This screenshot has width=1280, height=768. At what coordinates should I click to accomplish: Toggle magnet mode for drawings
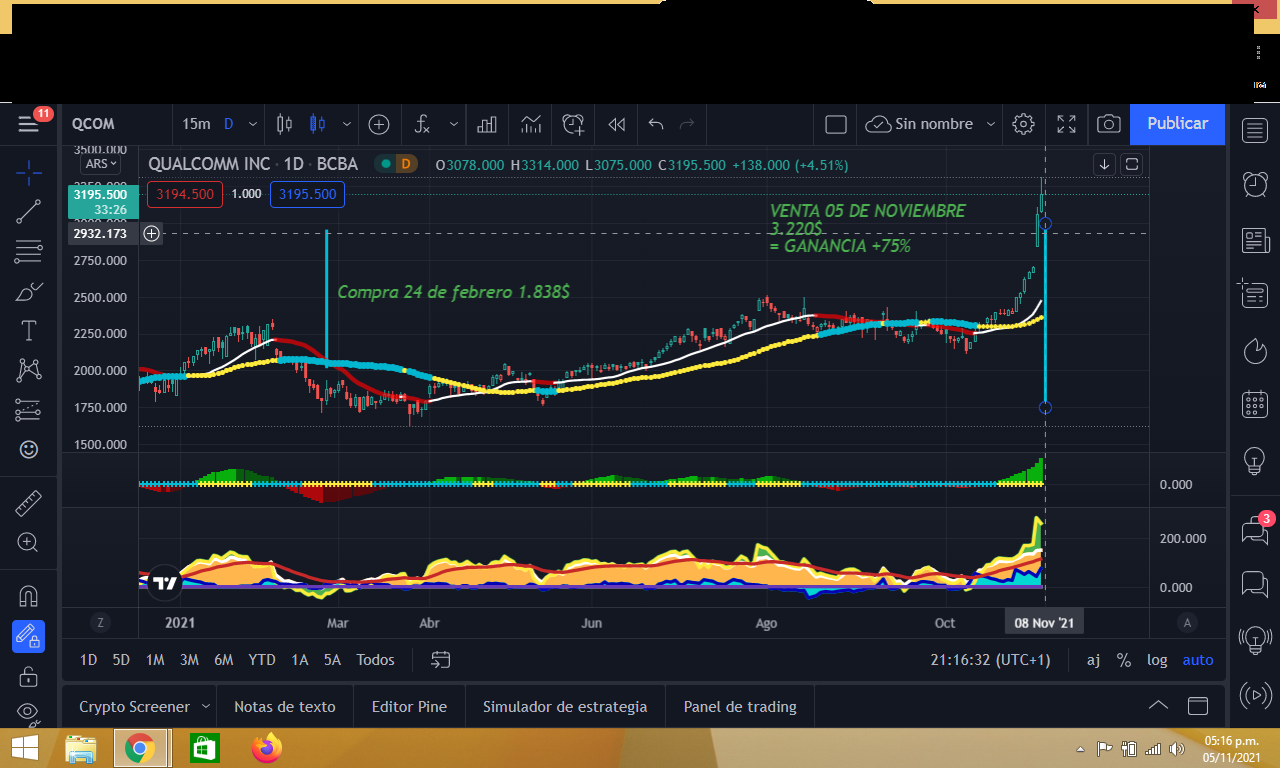(x=29, y=596)
